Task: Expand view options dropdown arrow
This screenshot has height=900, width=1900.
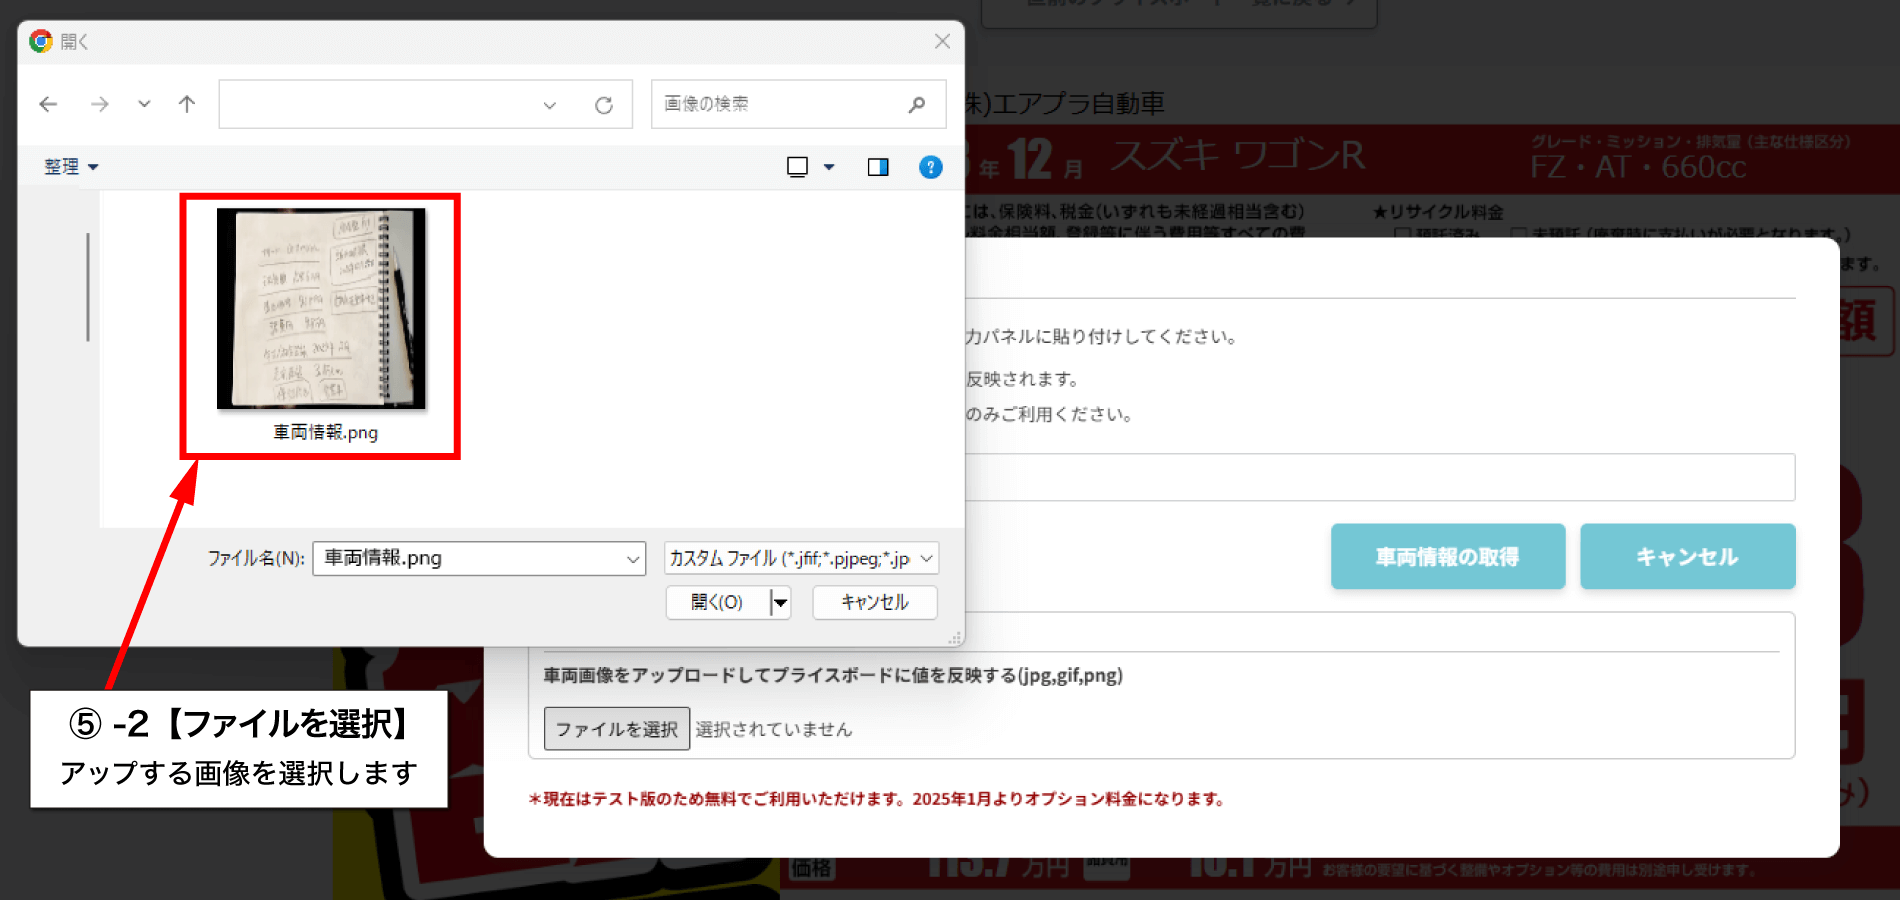Action: click(x=829, y=167)
